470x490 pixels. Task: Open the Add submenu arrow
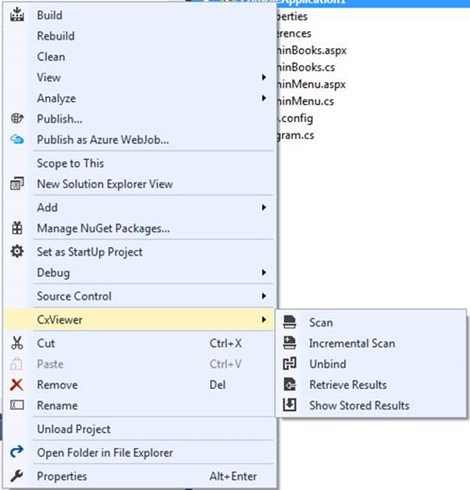point(264,207)
